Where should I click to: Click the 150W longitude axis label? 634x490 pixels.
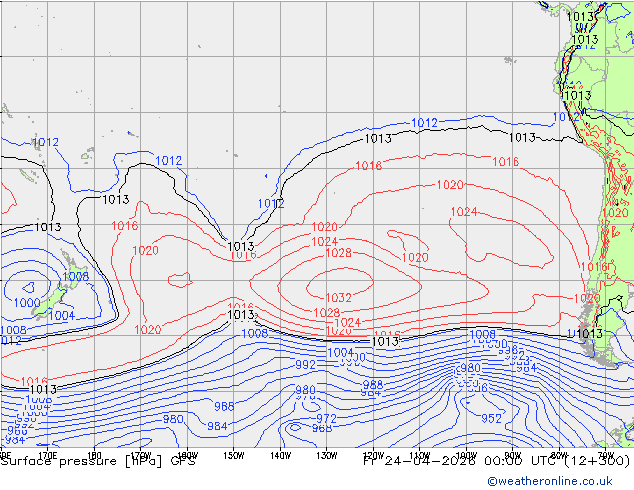coord(234,456)
